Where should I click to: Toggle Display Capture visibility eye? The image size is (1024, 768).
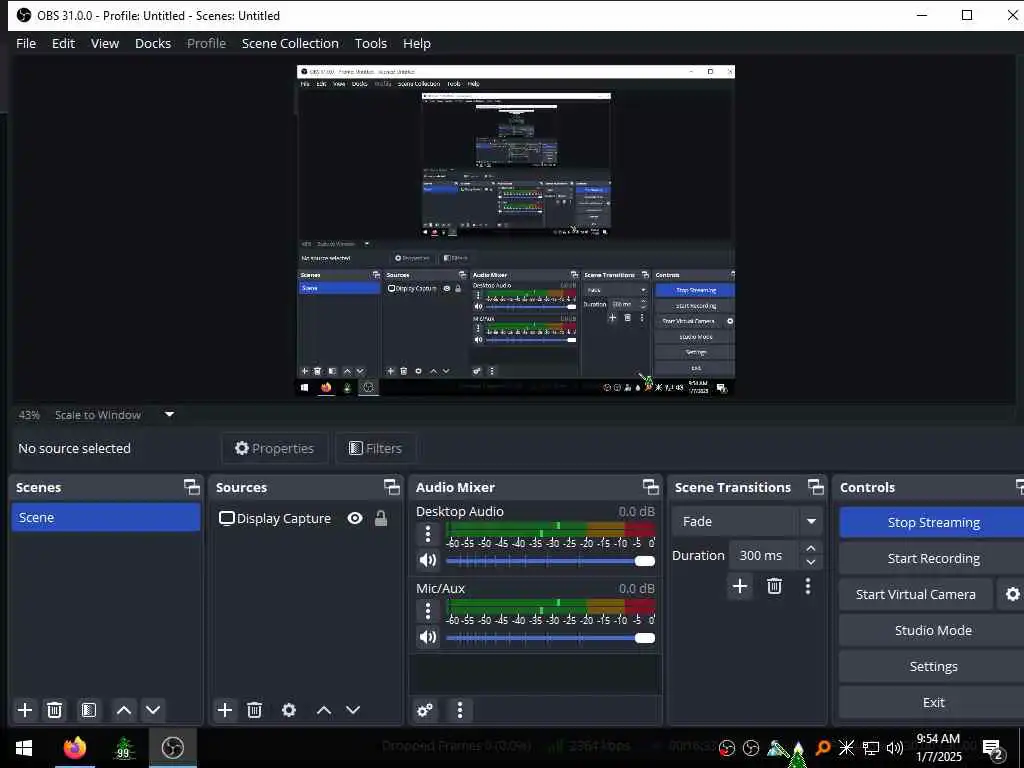(x=355, y=518)
